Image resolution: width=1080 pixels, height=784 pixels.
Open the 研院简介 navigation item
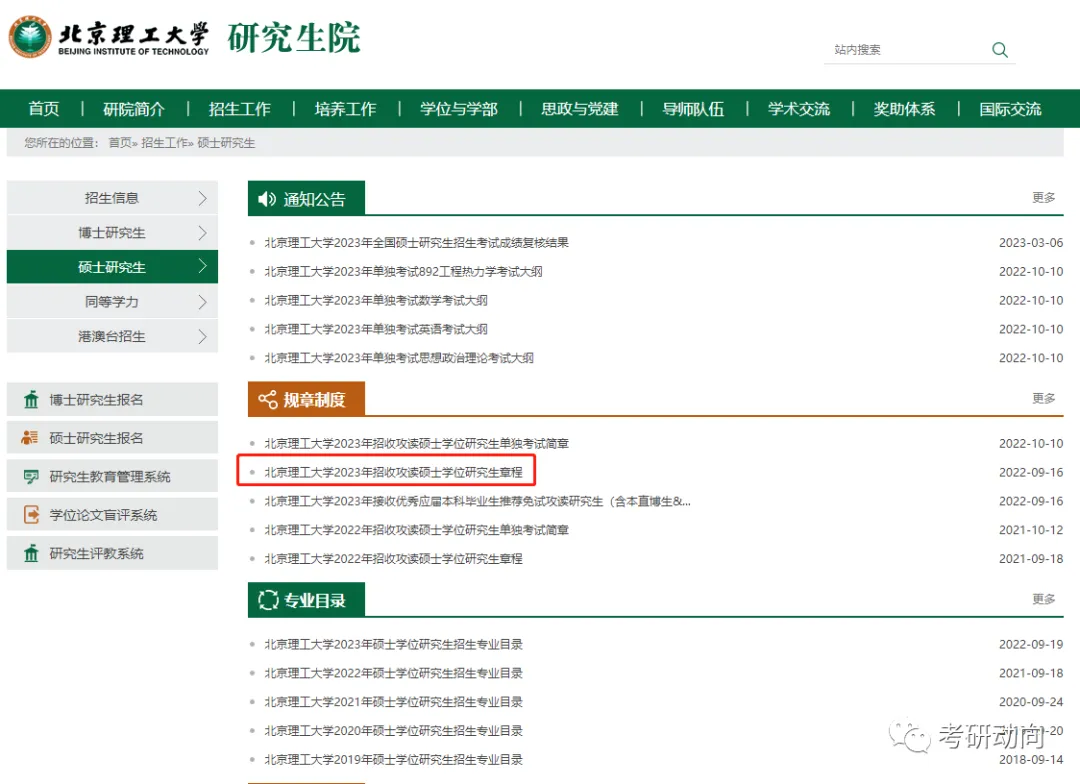click(x=134, y=109)
